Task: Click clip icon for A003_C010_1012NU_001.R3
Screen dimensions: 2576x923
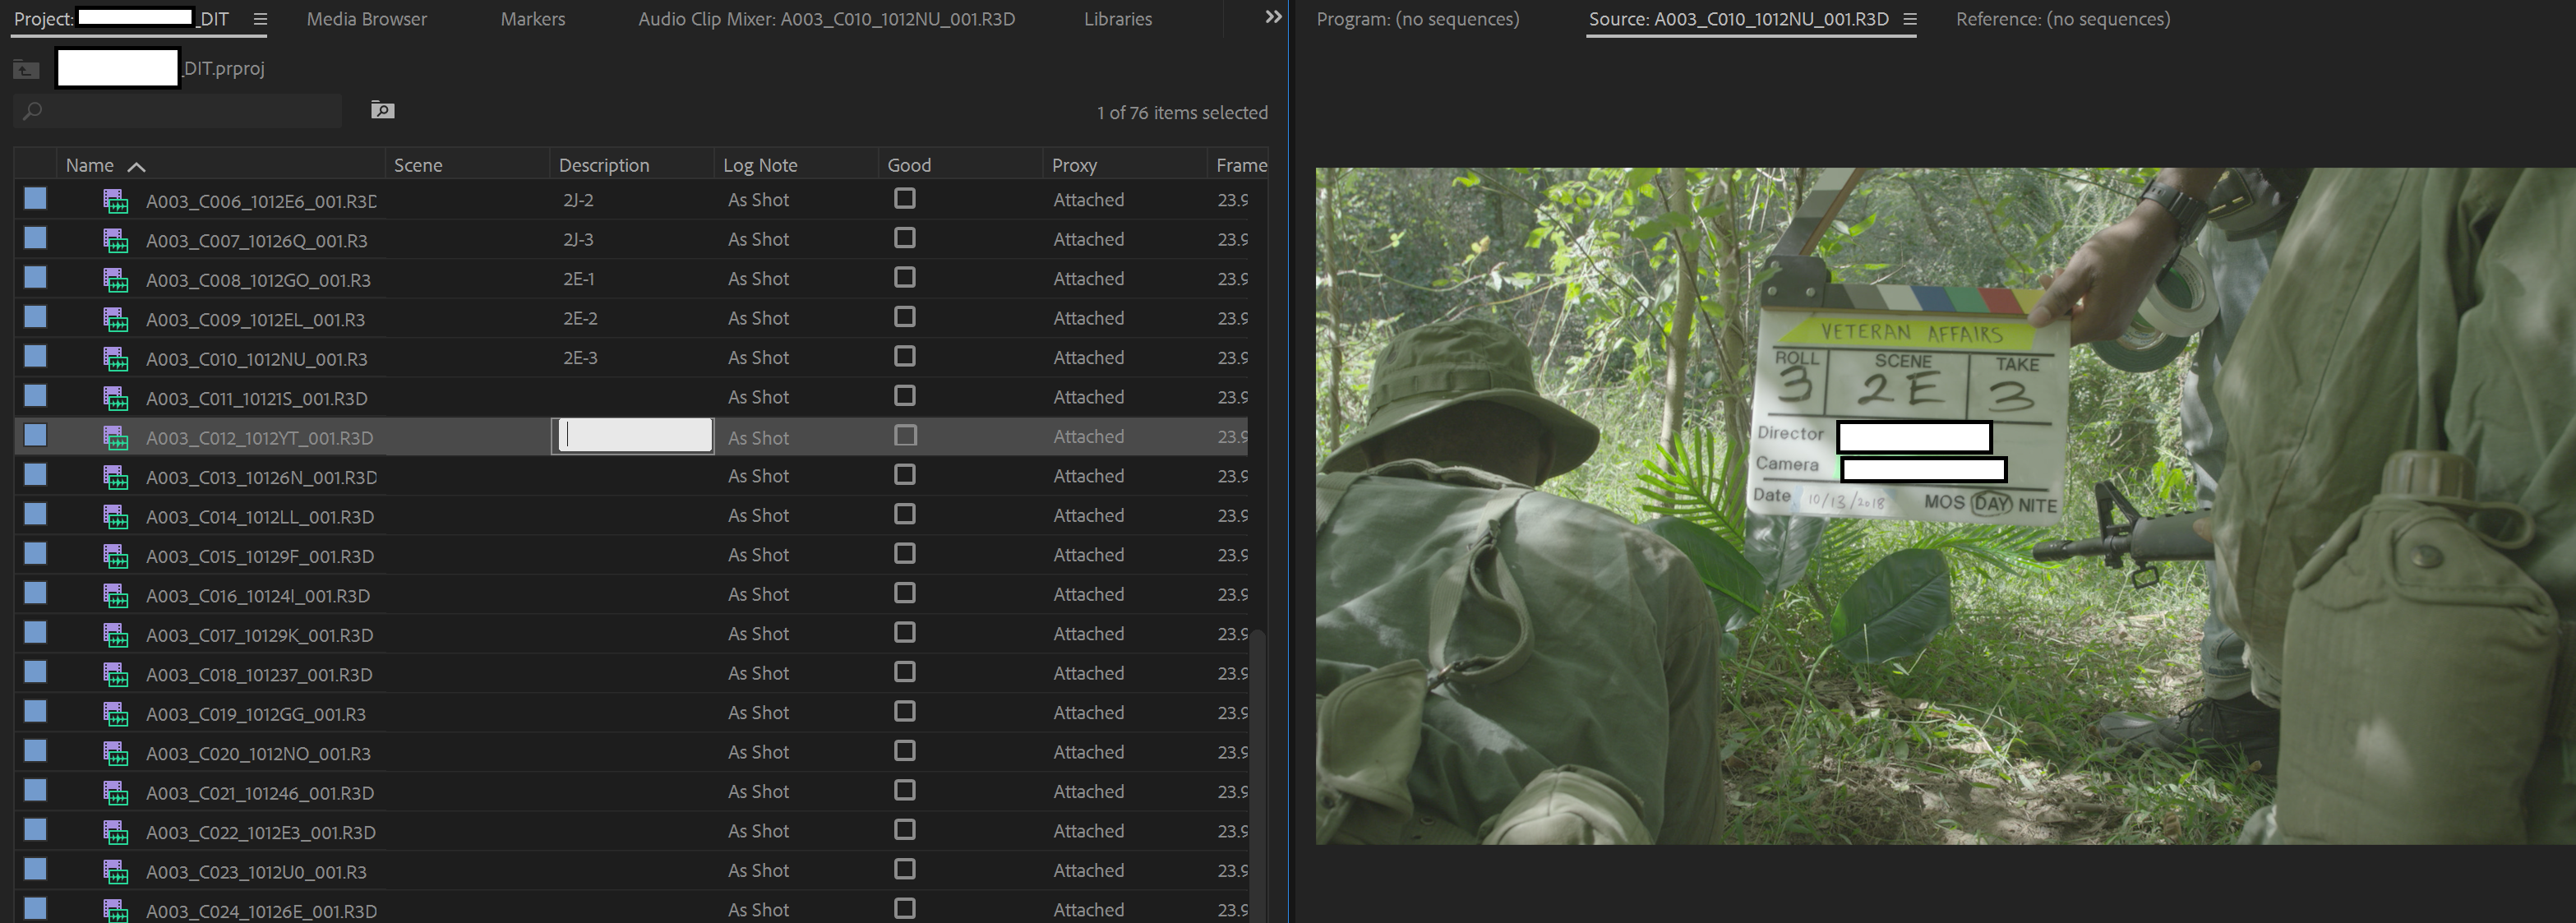Action: [x=116, y=359]
